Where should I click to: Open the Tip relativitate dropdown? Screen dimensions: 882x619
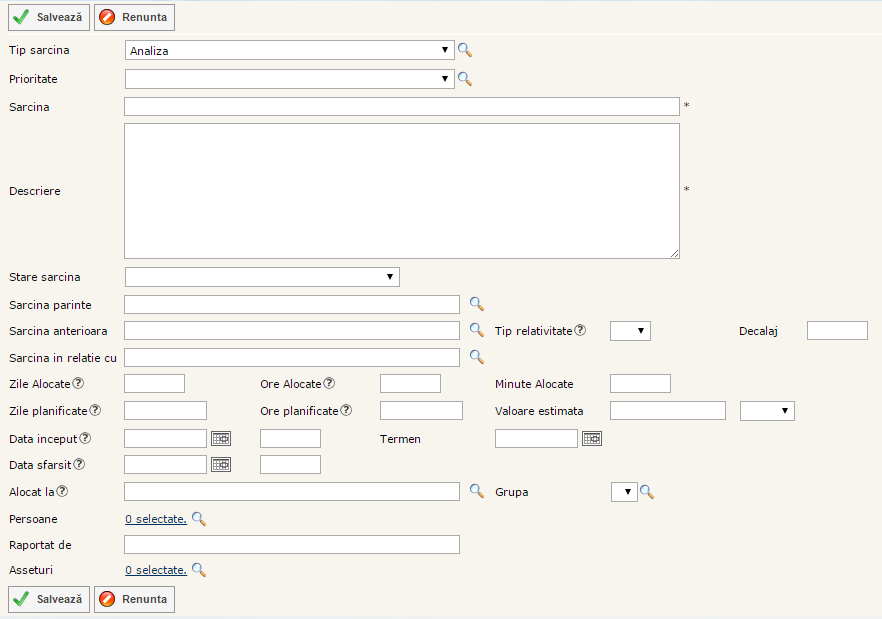coord(630,331)
